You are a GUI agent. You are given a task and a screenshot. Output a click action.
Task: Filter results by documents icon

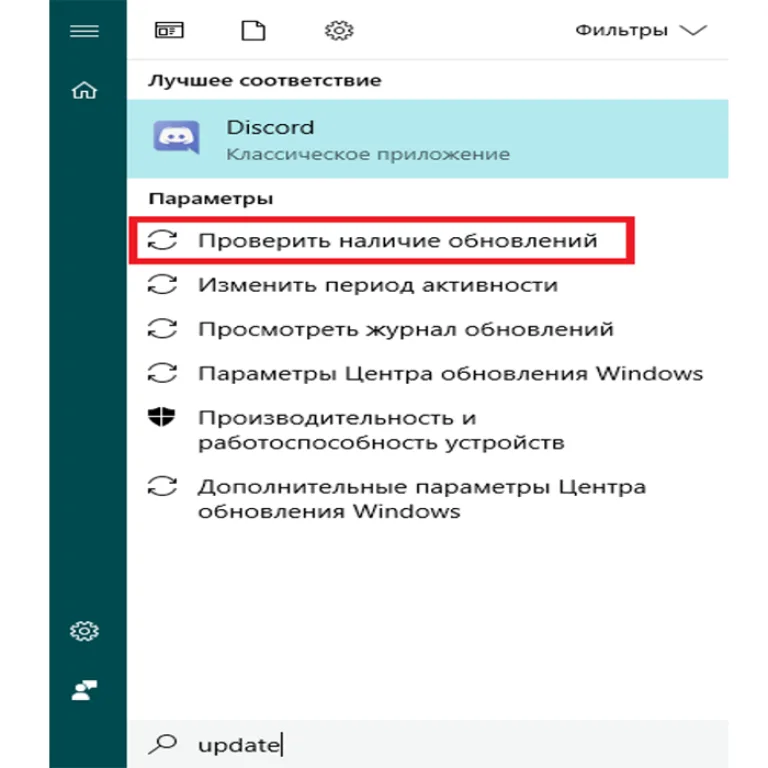click(x=253, y=30)
